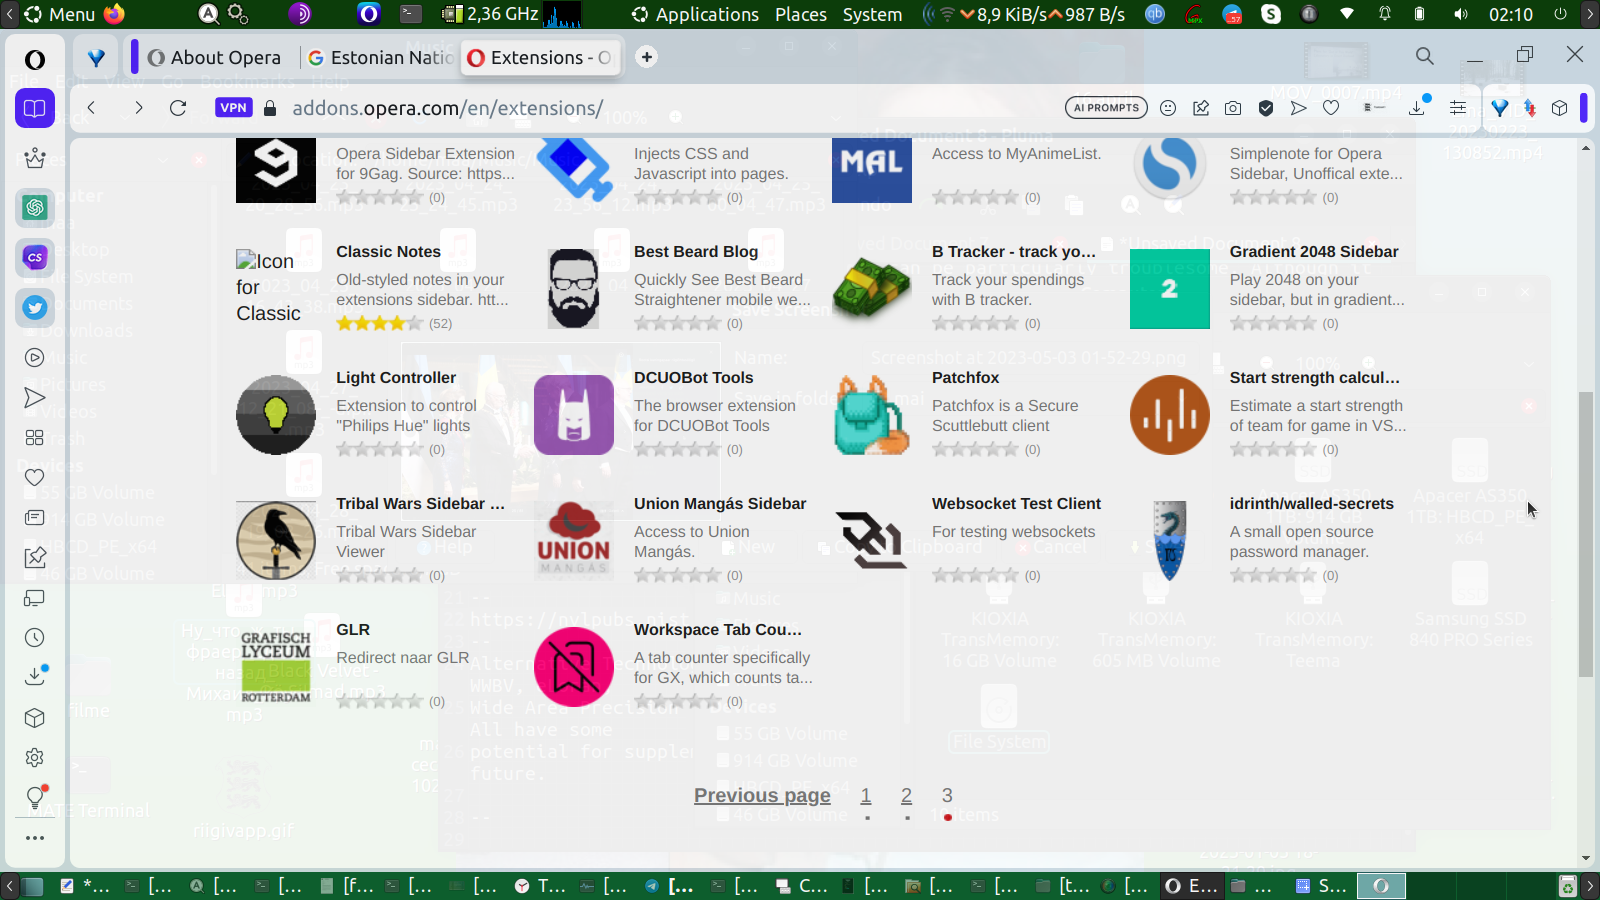Click the Gradient 2048 green thumbnail

pos(1170,289)
